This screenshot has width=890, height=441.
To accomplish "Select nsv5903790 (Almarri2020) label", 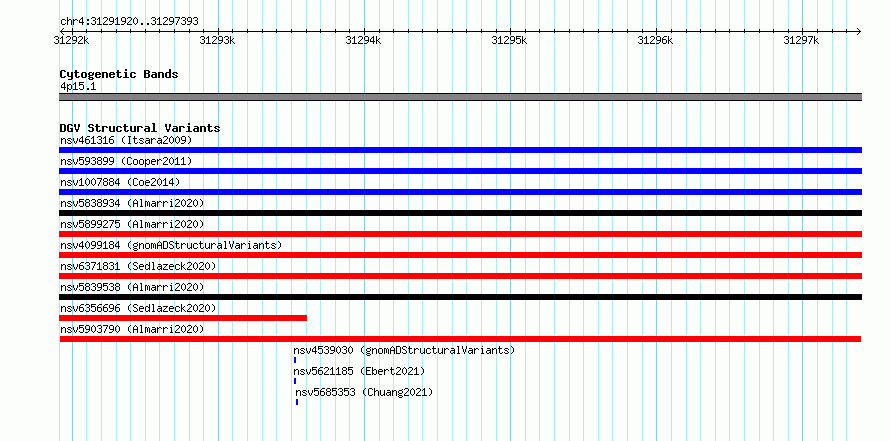I will click(132, 329).
